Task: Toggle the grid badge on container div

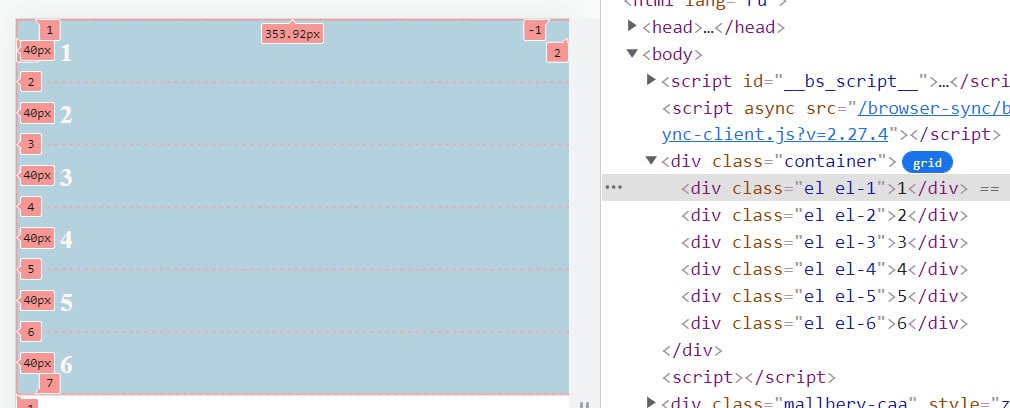Action: pyautogui.click(x=928, y=163)
